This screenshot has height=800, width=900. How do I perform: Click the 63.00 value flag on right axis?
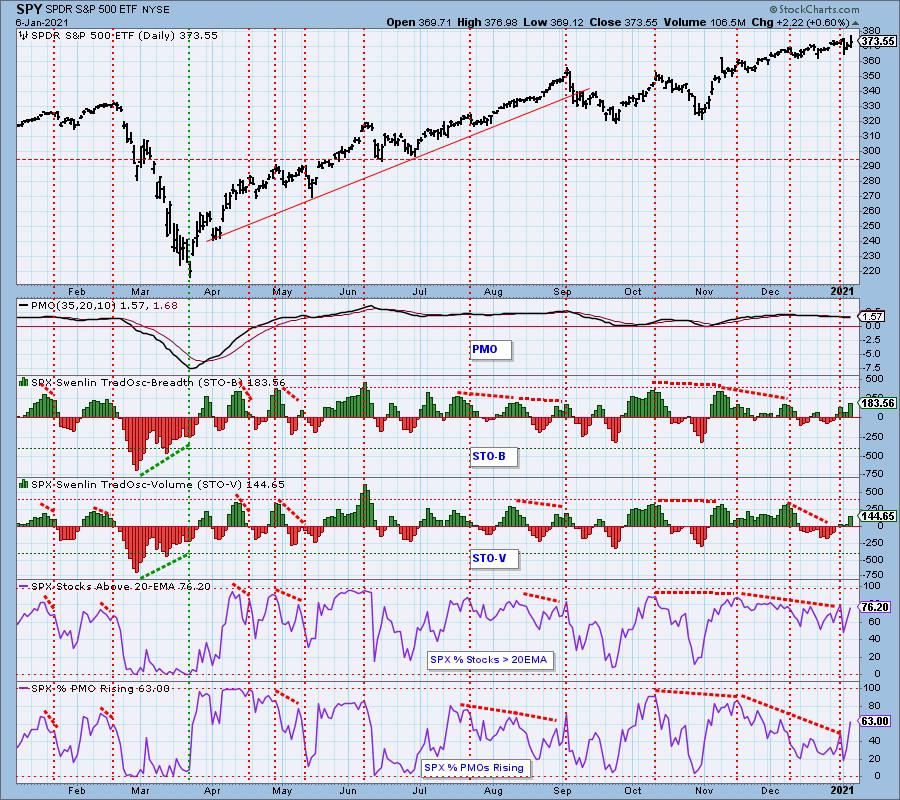[x=875, y=721]
